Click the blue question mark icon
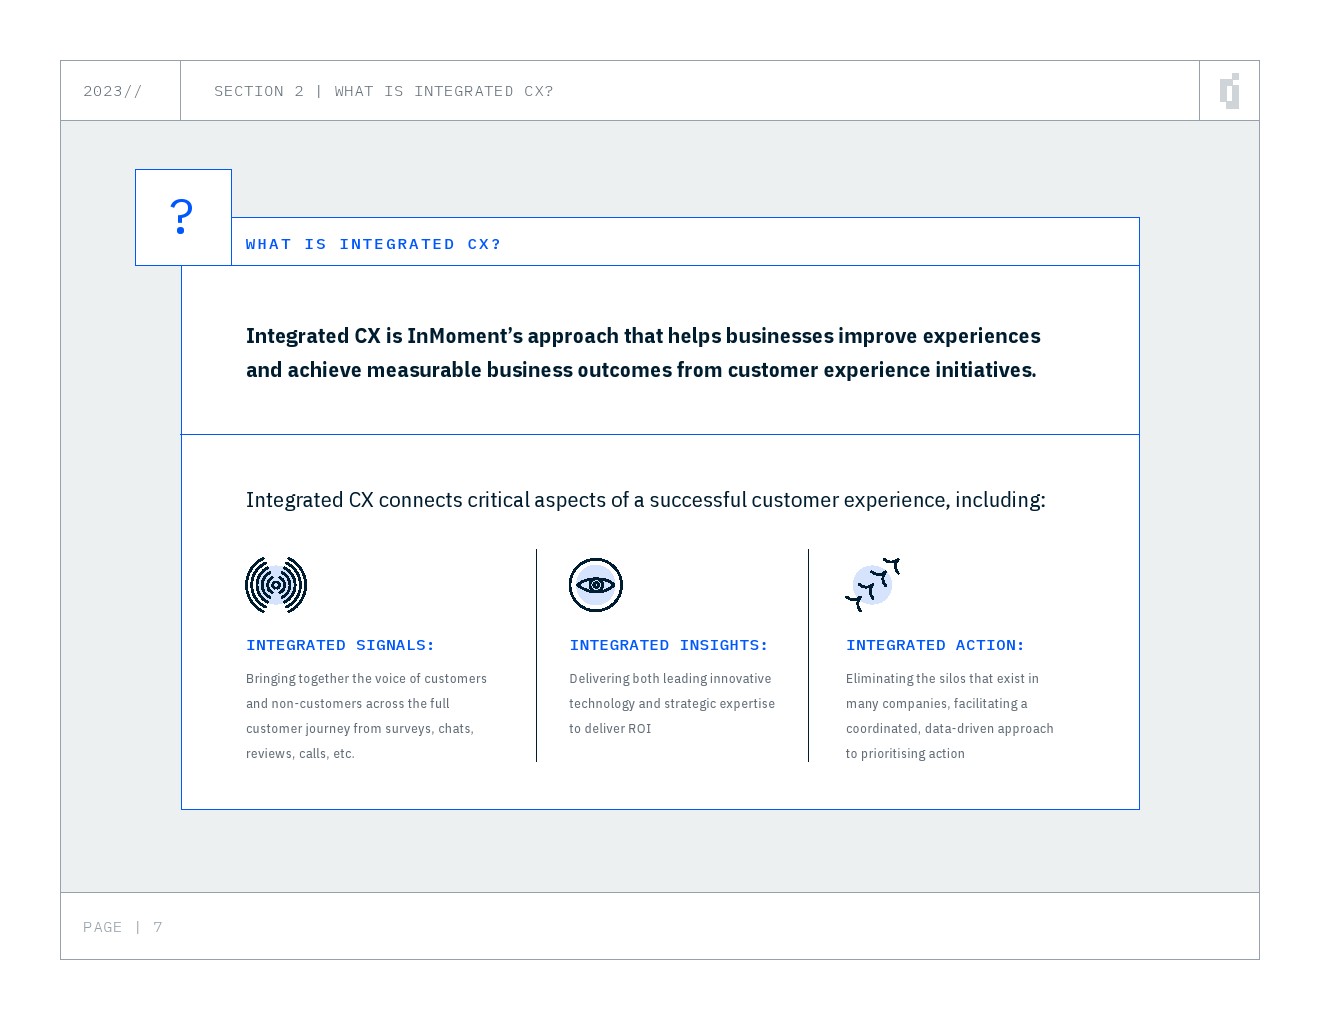 point(181,216)
